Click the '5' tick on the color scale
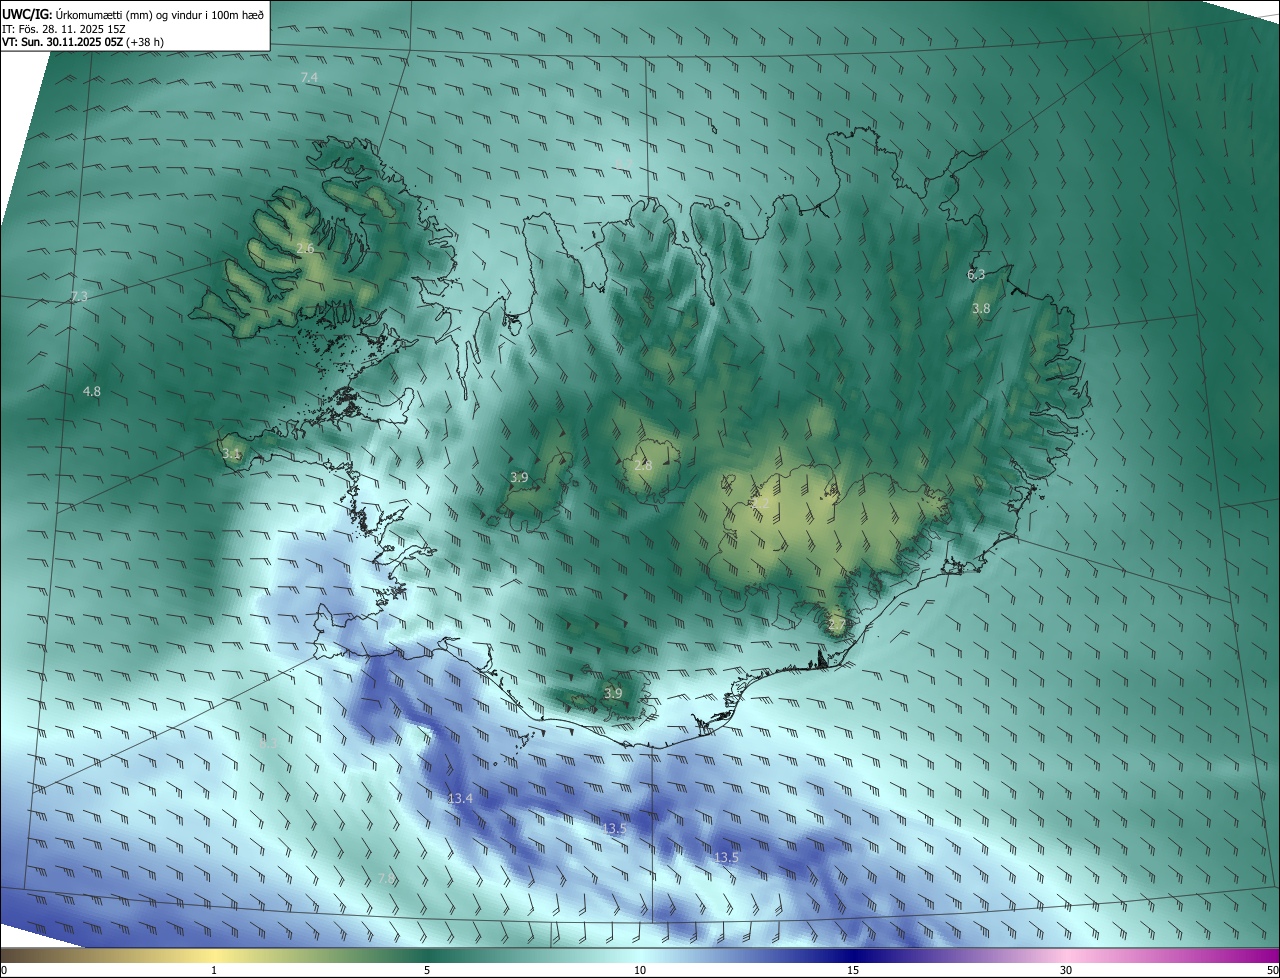 point(427,971)
